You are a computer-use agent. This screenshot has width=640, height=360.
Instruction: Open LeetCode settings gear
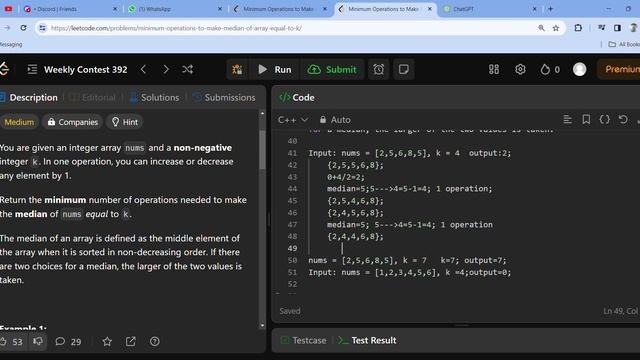520,69
